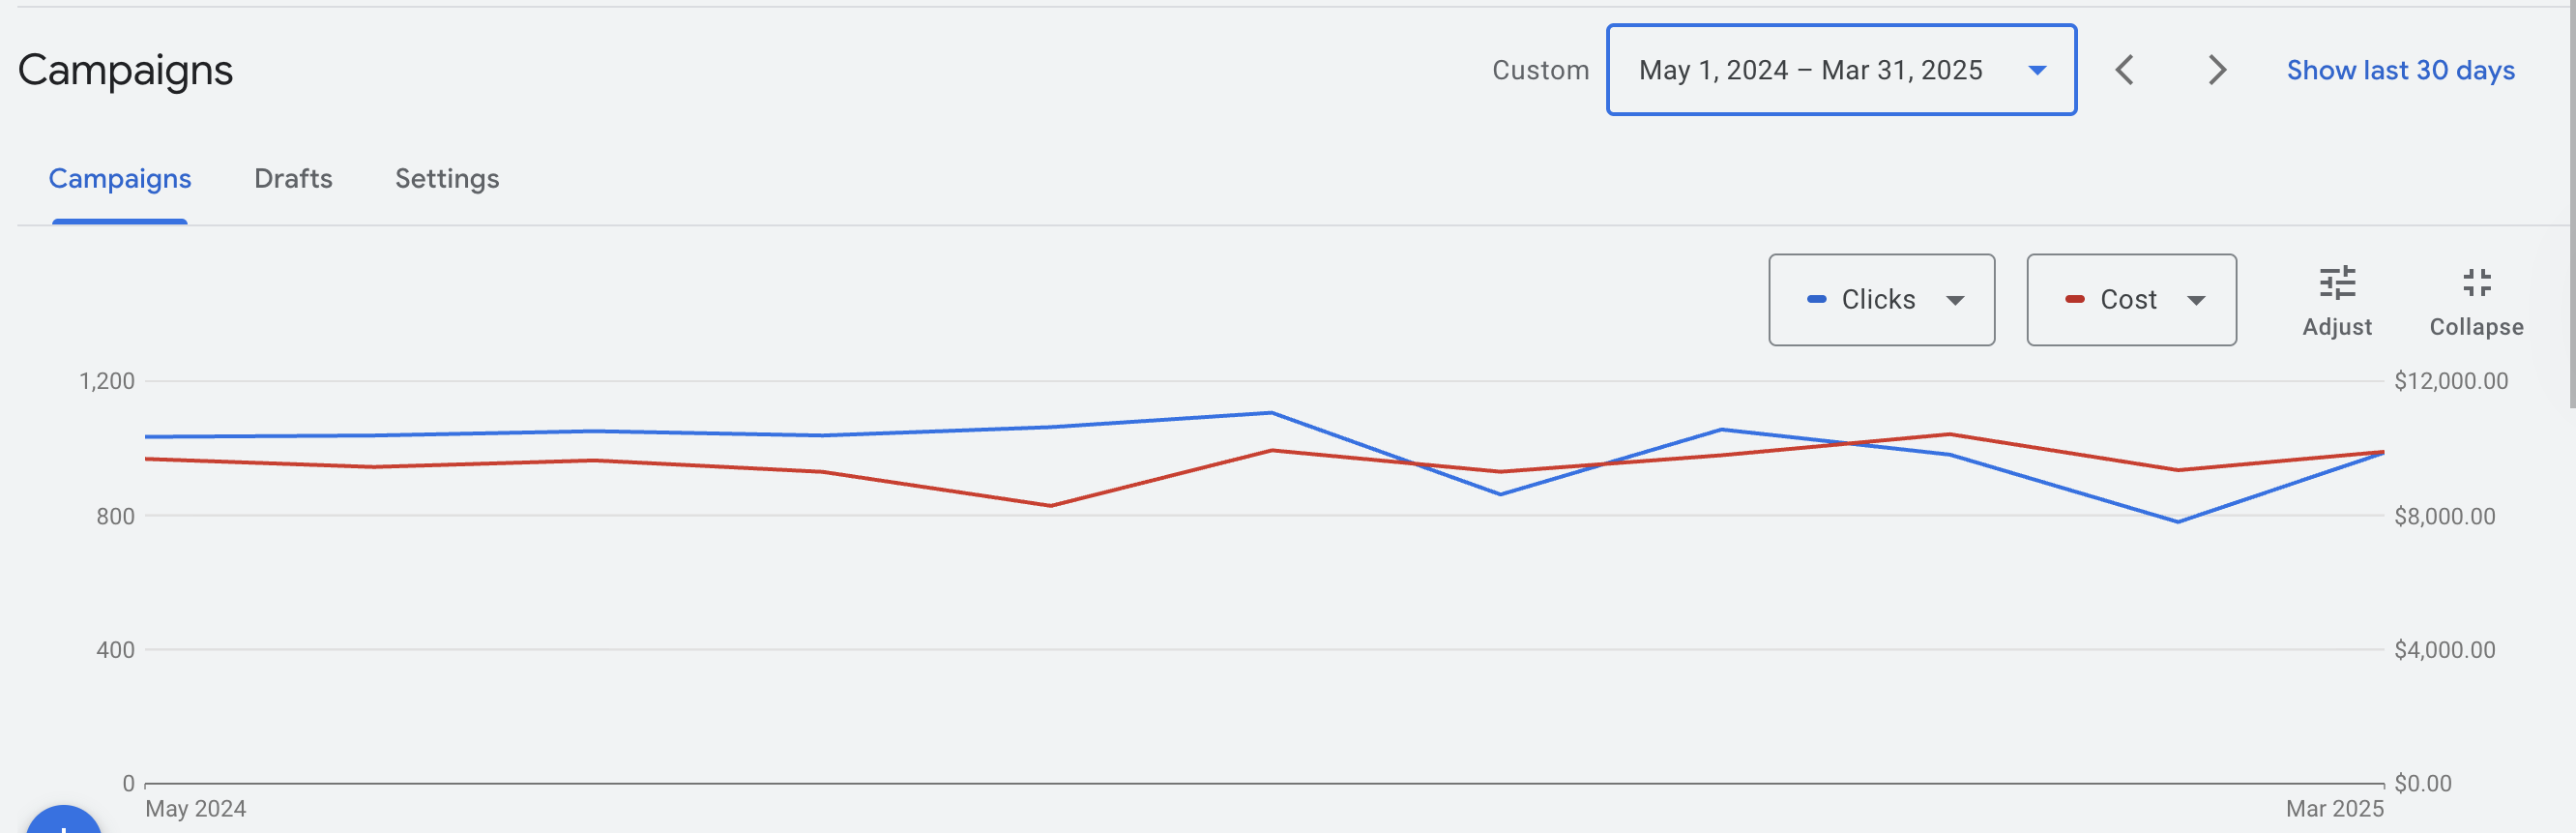Expand the Clicks metric dropdown arrow

pos(1955,300)
